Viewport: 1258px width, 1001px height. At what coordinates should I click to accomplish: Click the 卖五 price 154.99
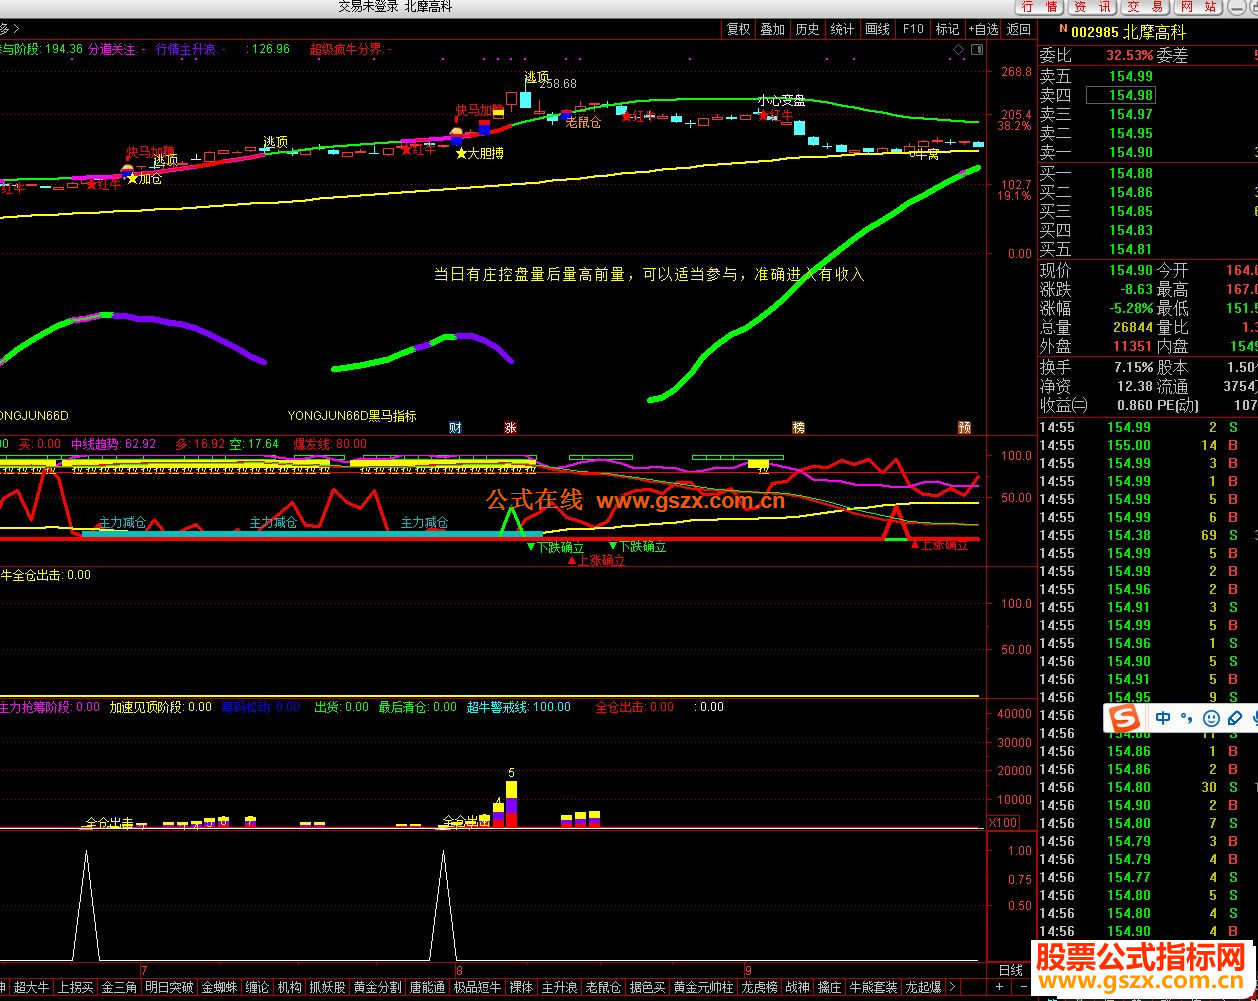[1130, 76]
